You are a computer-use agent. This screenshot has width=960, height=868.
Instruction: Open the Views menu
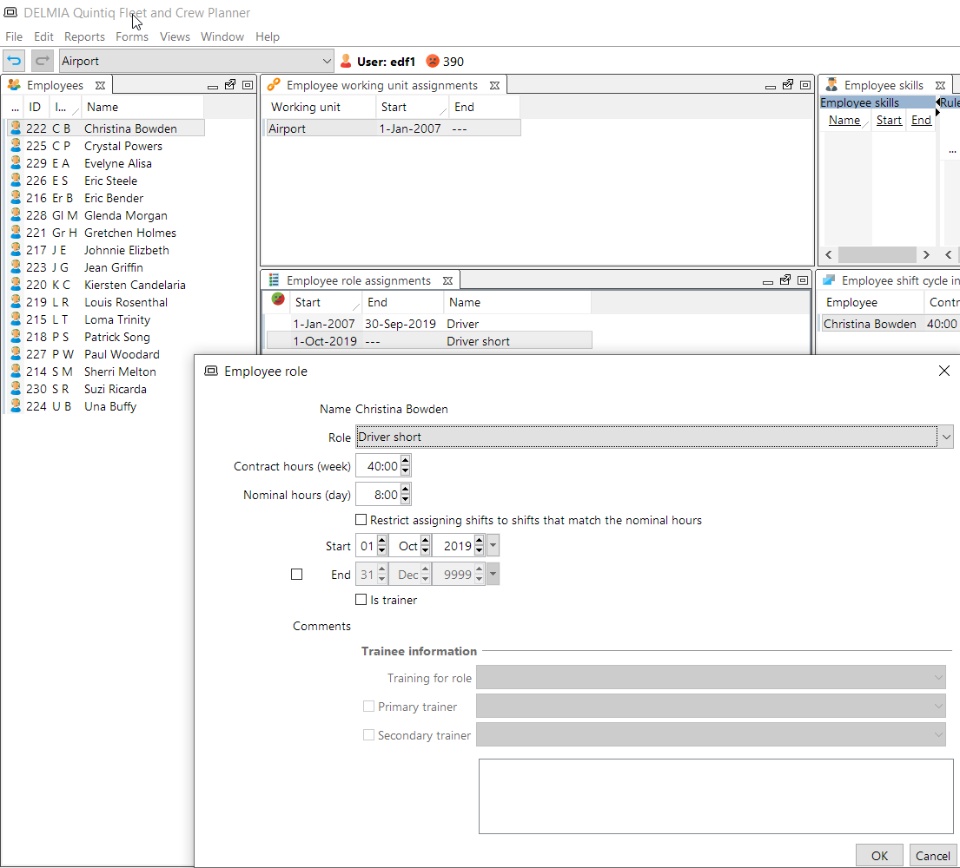click(175, 37)
